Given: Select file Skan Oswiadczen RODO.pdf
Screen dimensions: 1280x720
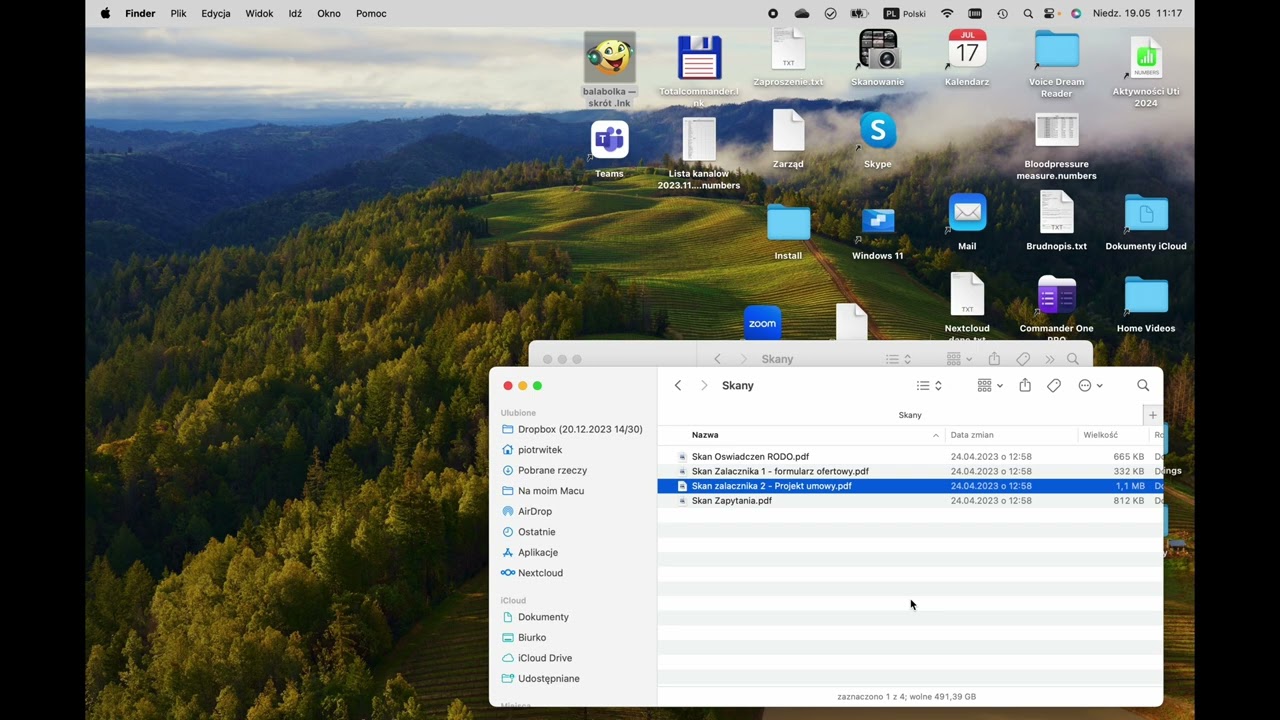Looking at the screenshot, I should click(910, 456).
